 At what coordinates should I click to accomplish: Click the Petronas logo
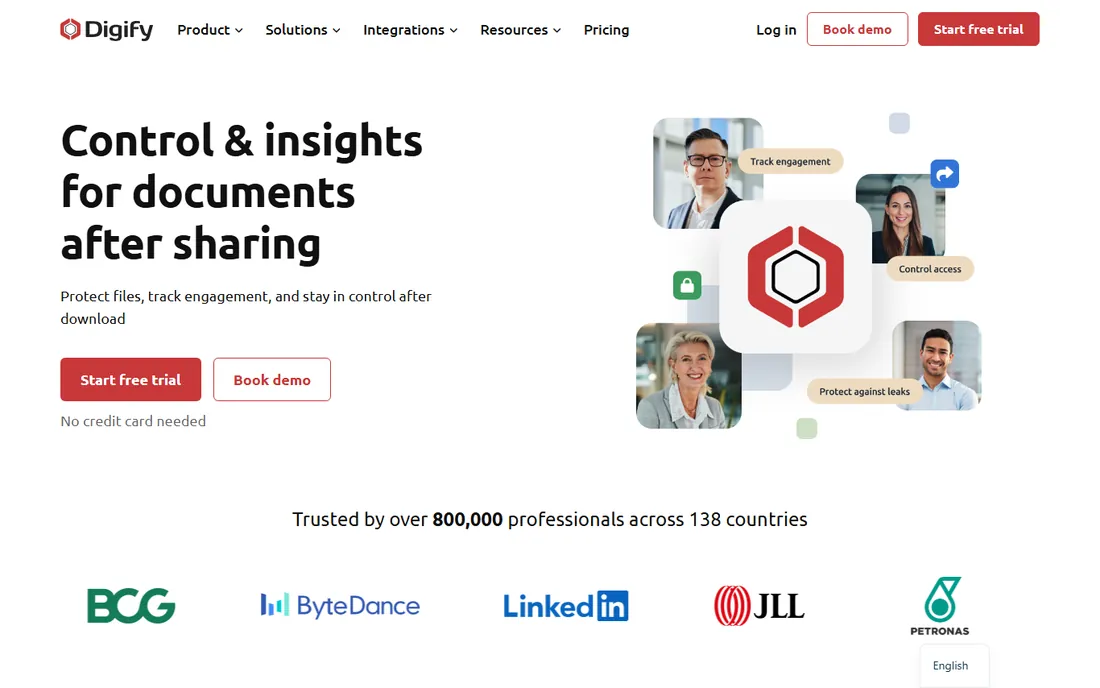pos(940,606)
